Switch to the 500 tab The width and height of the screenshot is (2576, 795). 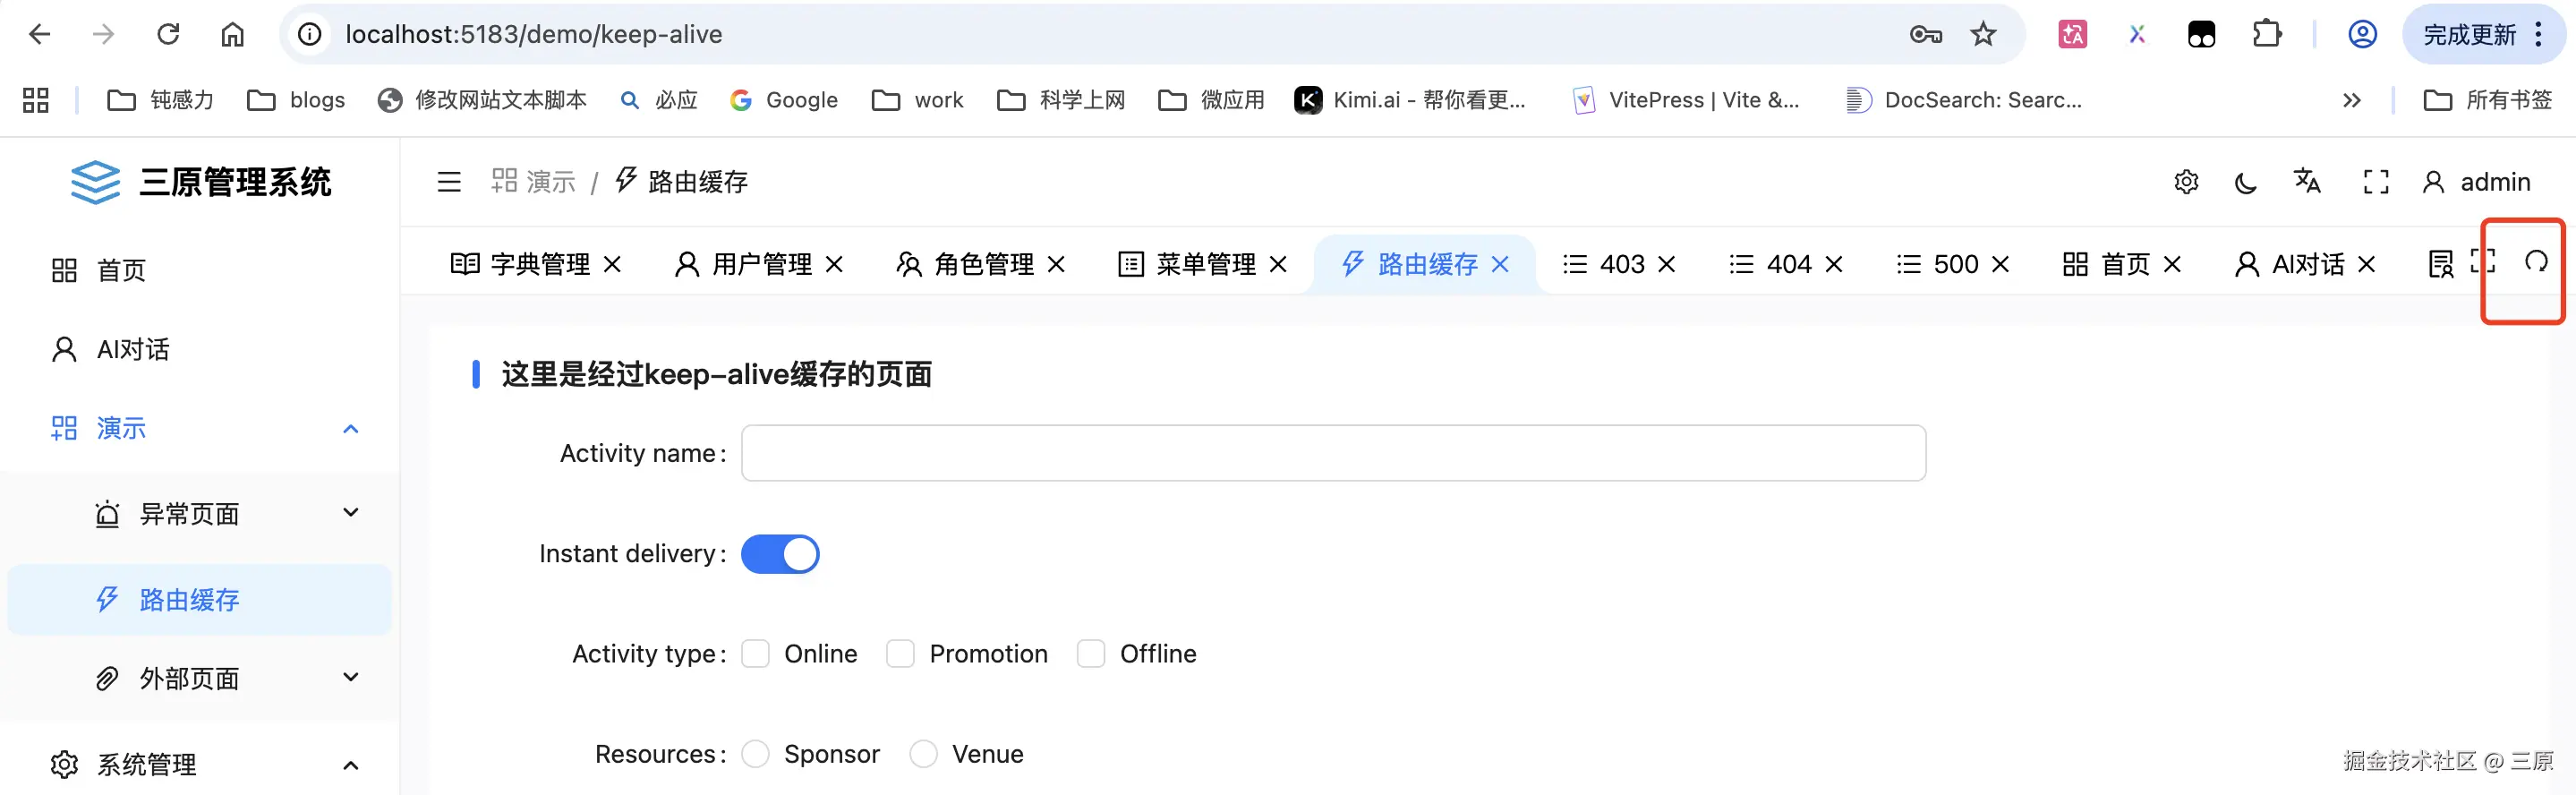(x=1938, y=264)
